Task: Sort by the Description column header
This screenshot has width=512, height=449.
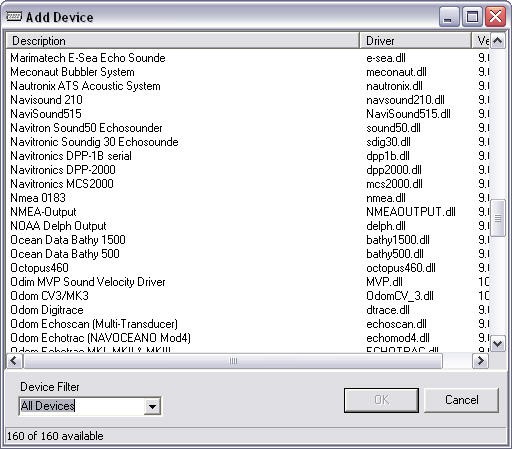Action: point(183,41)
